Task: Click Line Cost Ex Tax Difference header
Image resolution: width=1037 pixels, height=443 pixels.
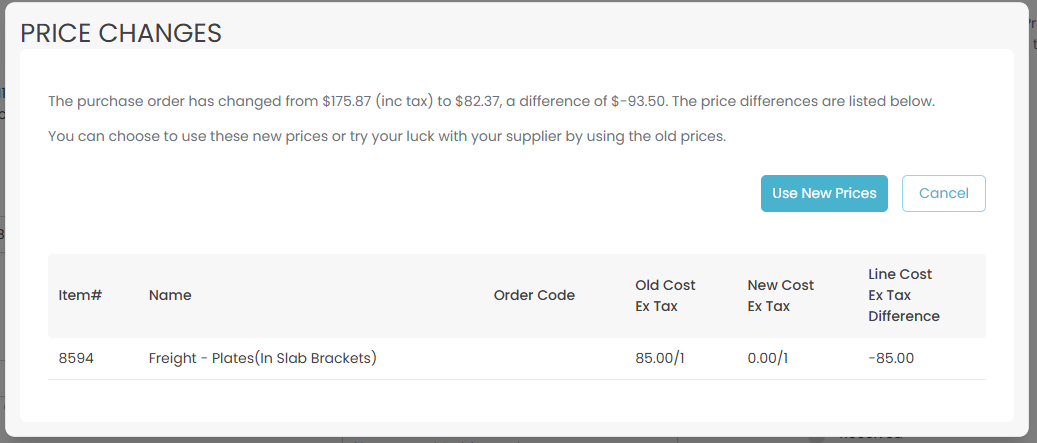Action: pyautogui.click(x=904, y=295)
